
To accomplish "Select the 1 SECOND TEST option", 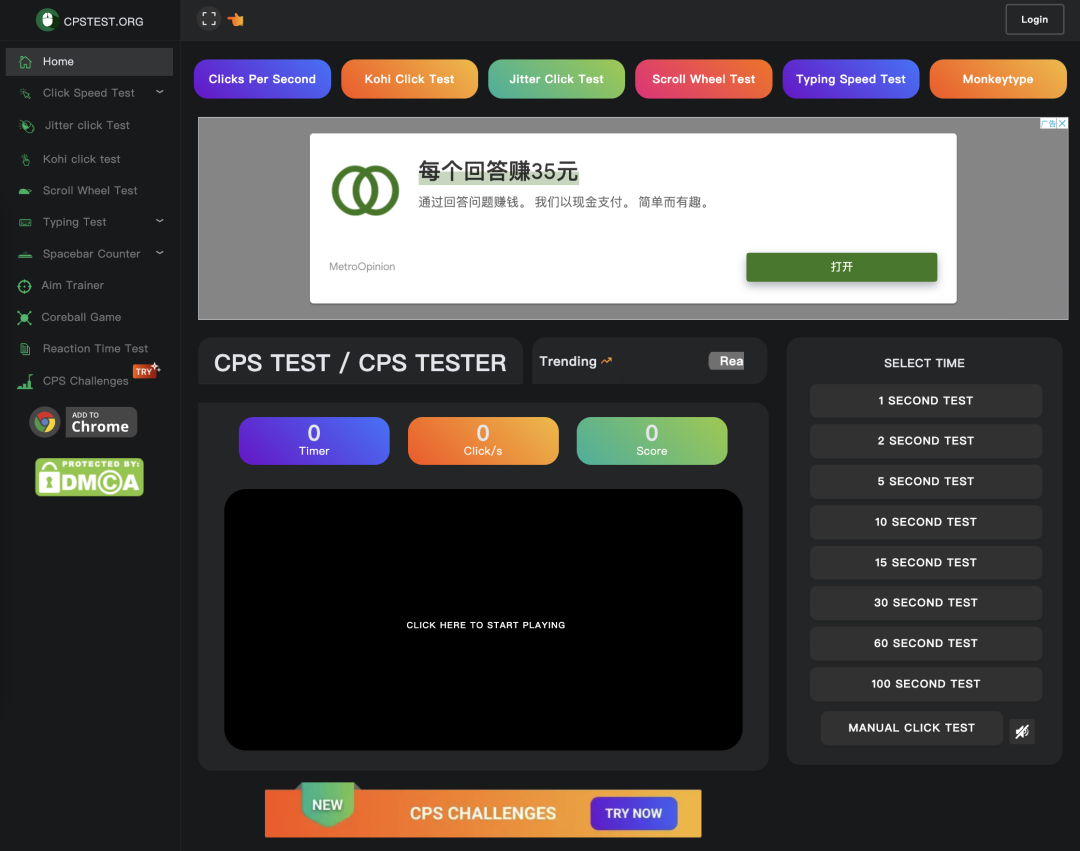I will pyautogui.click(x=926, y=401).
